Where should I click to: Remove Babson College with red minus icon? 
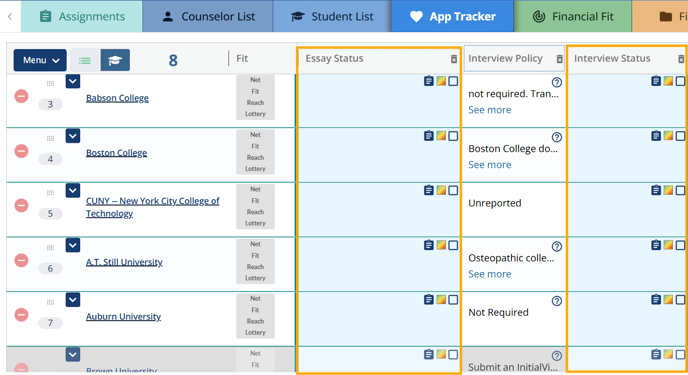(x=21, y=96)
